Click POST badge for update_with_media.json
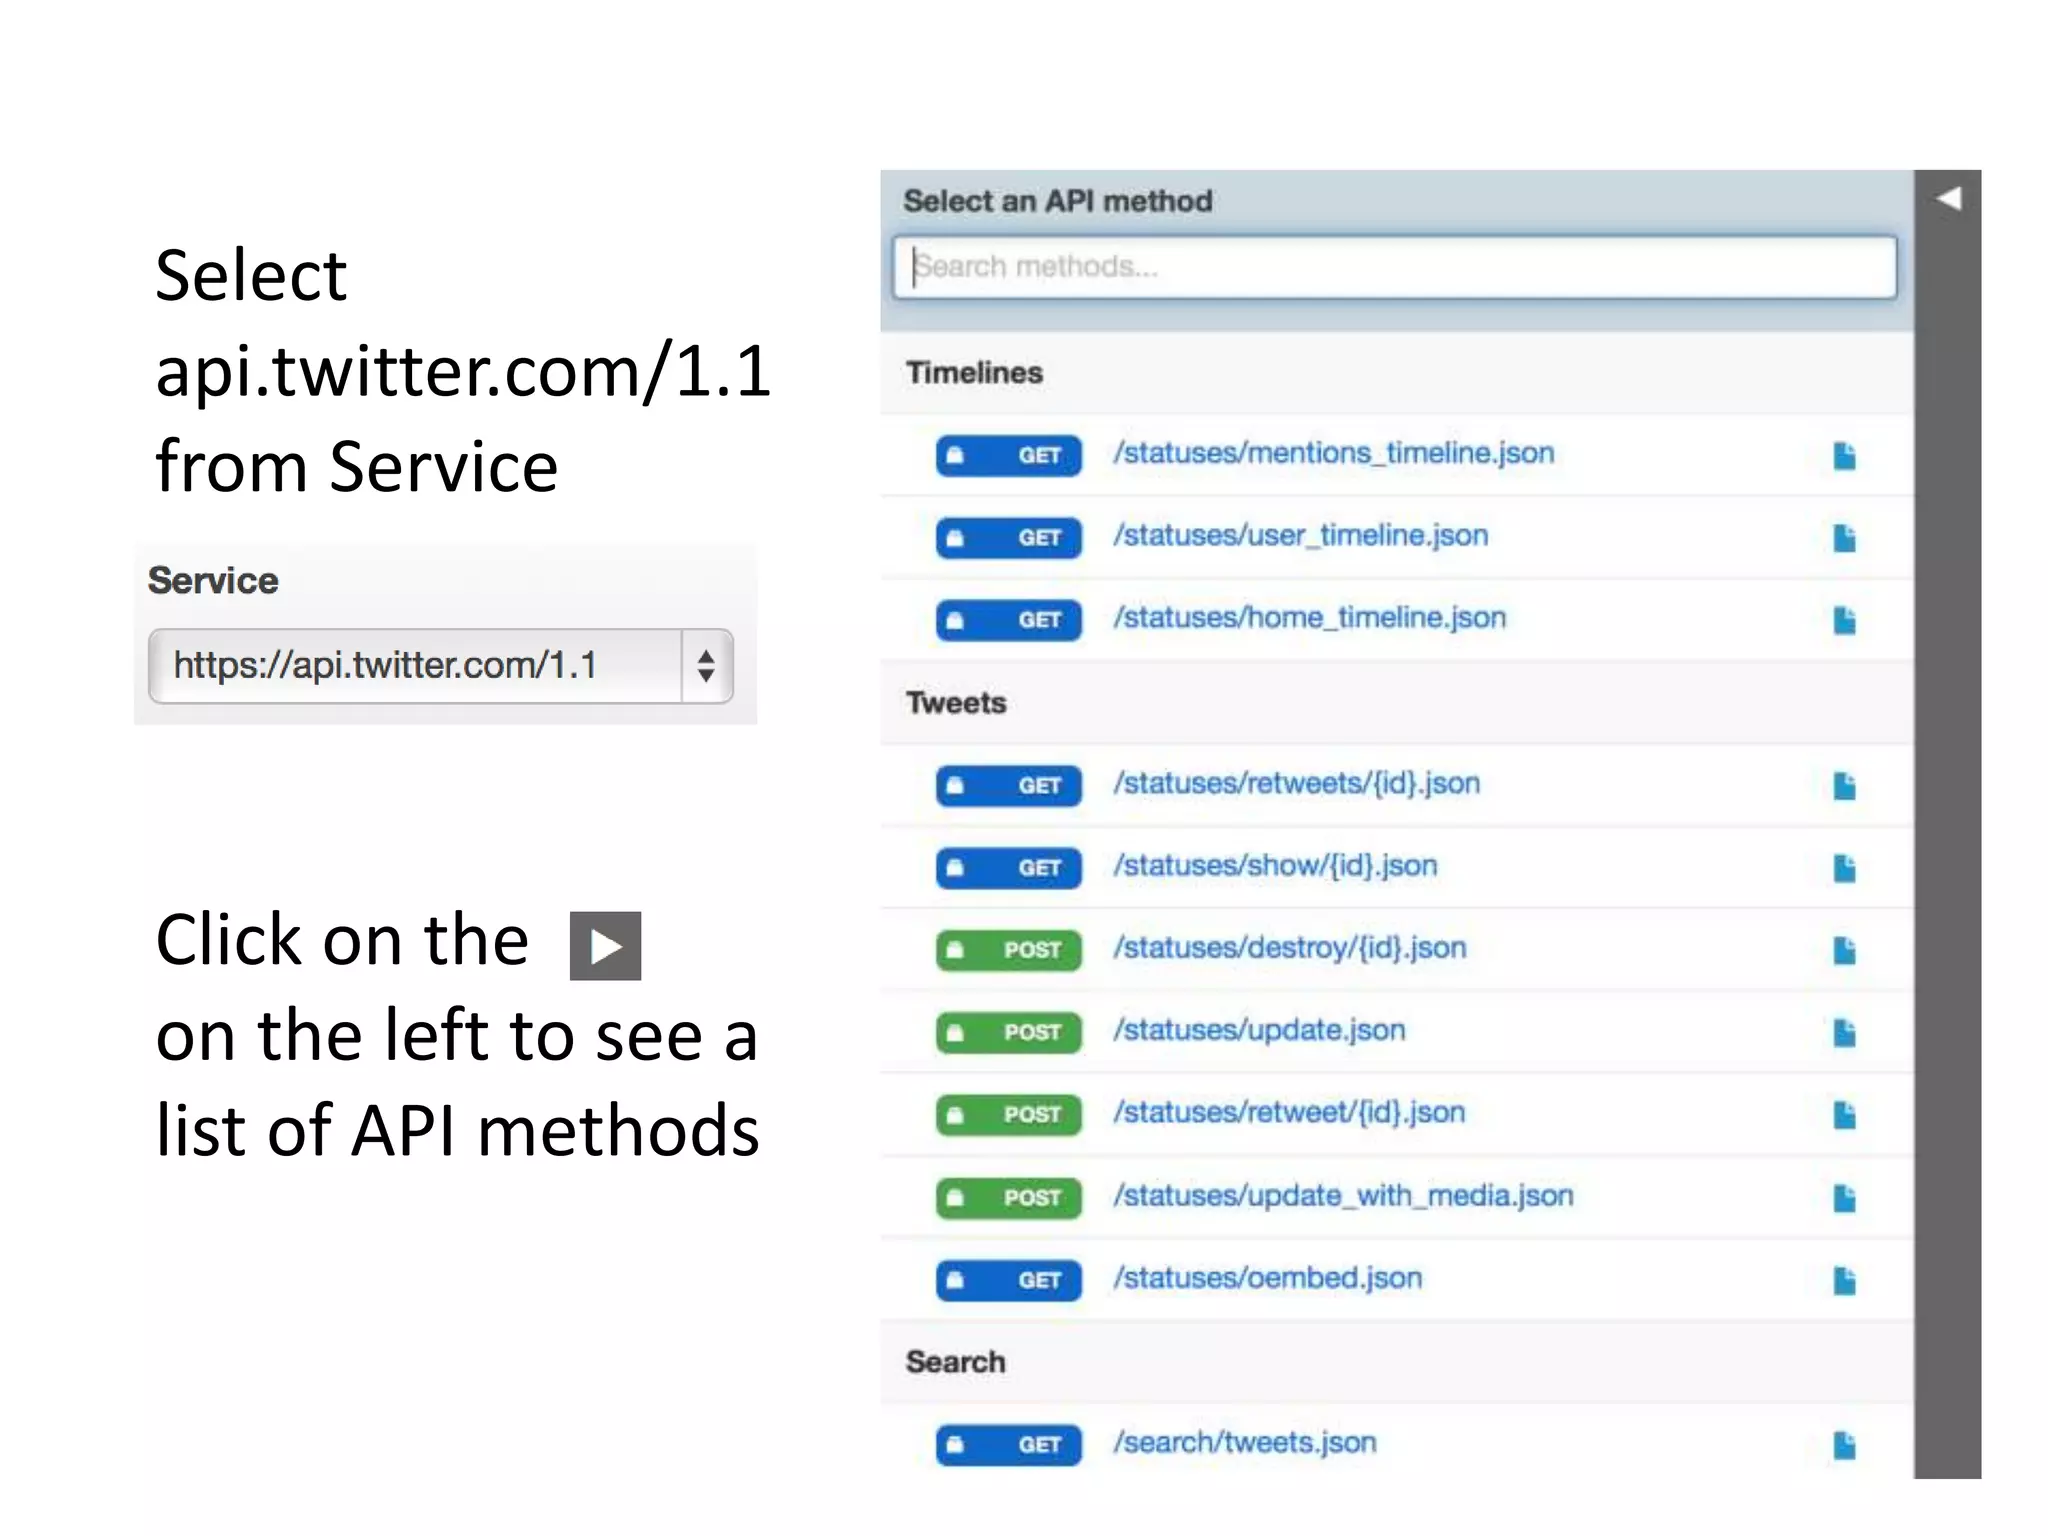This screenshot has height=1536, width=2048. (x=1008, y=1197)
